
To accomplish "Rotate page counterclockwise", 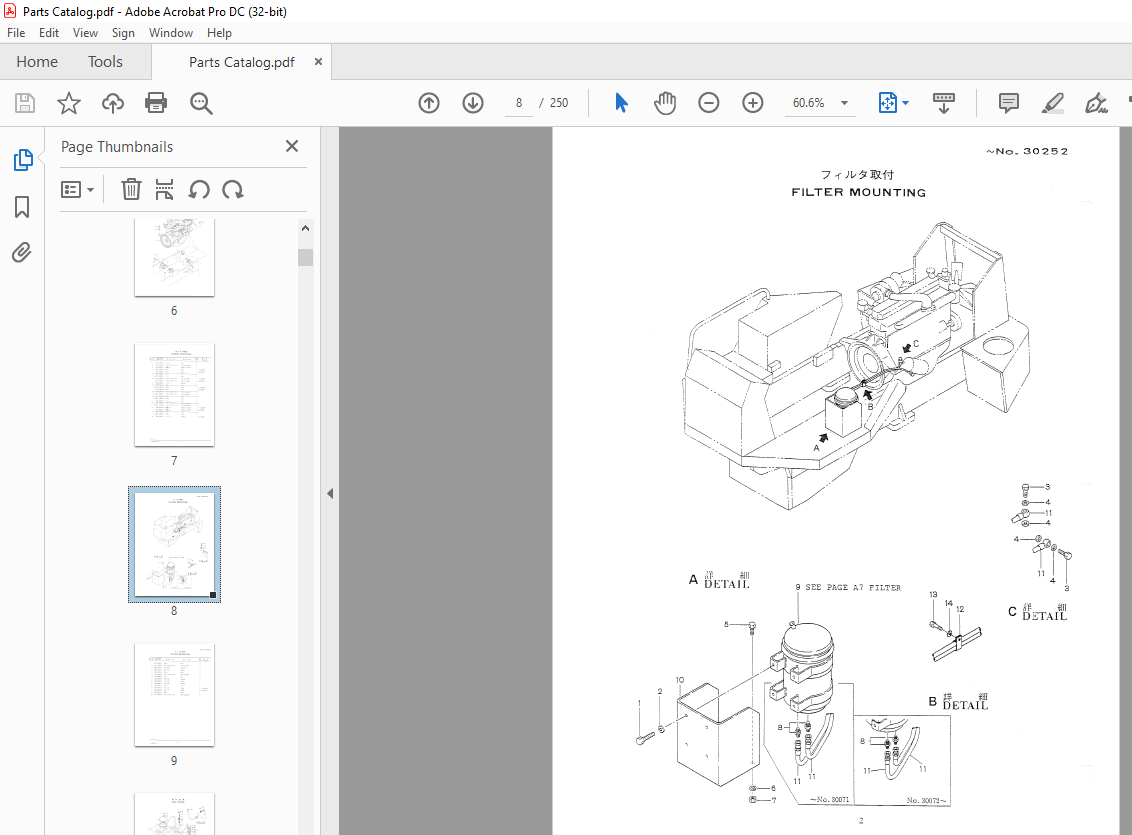I will (199, 190).
